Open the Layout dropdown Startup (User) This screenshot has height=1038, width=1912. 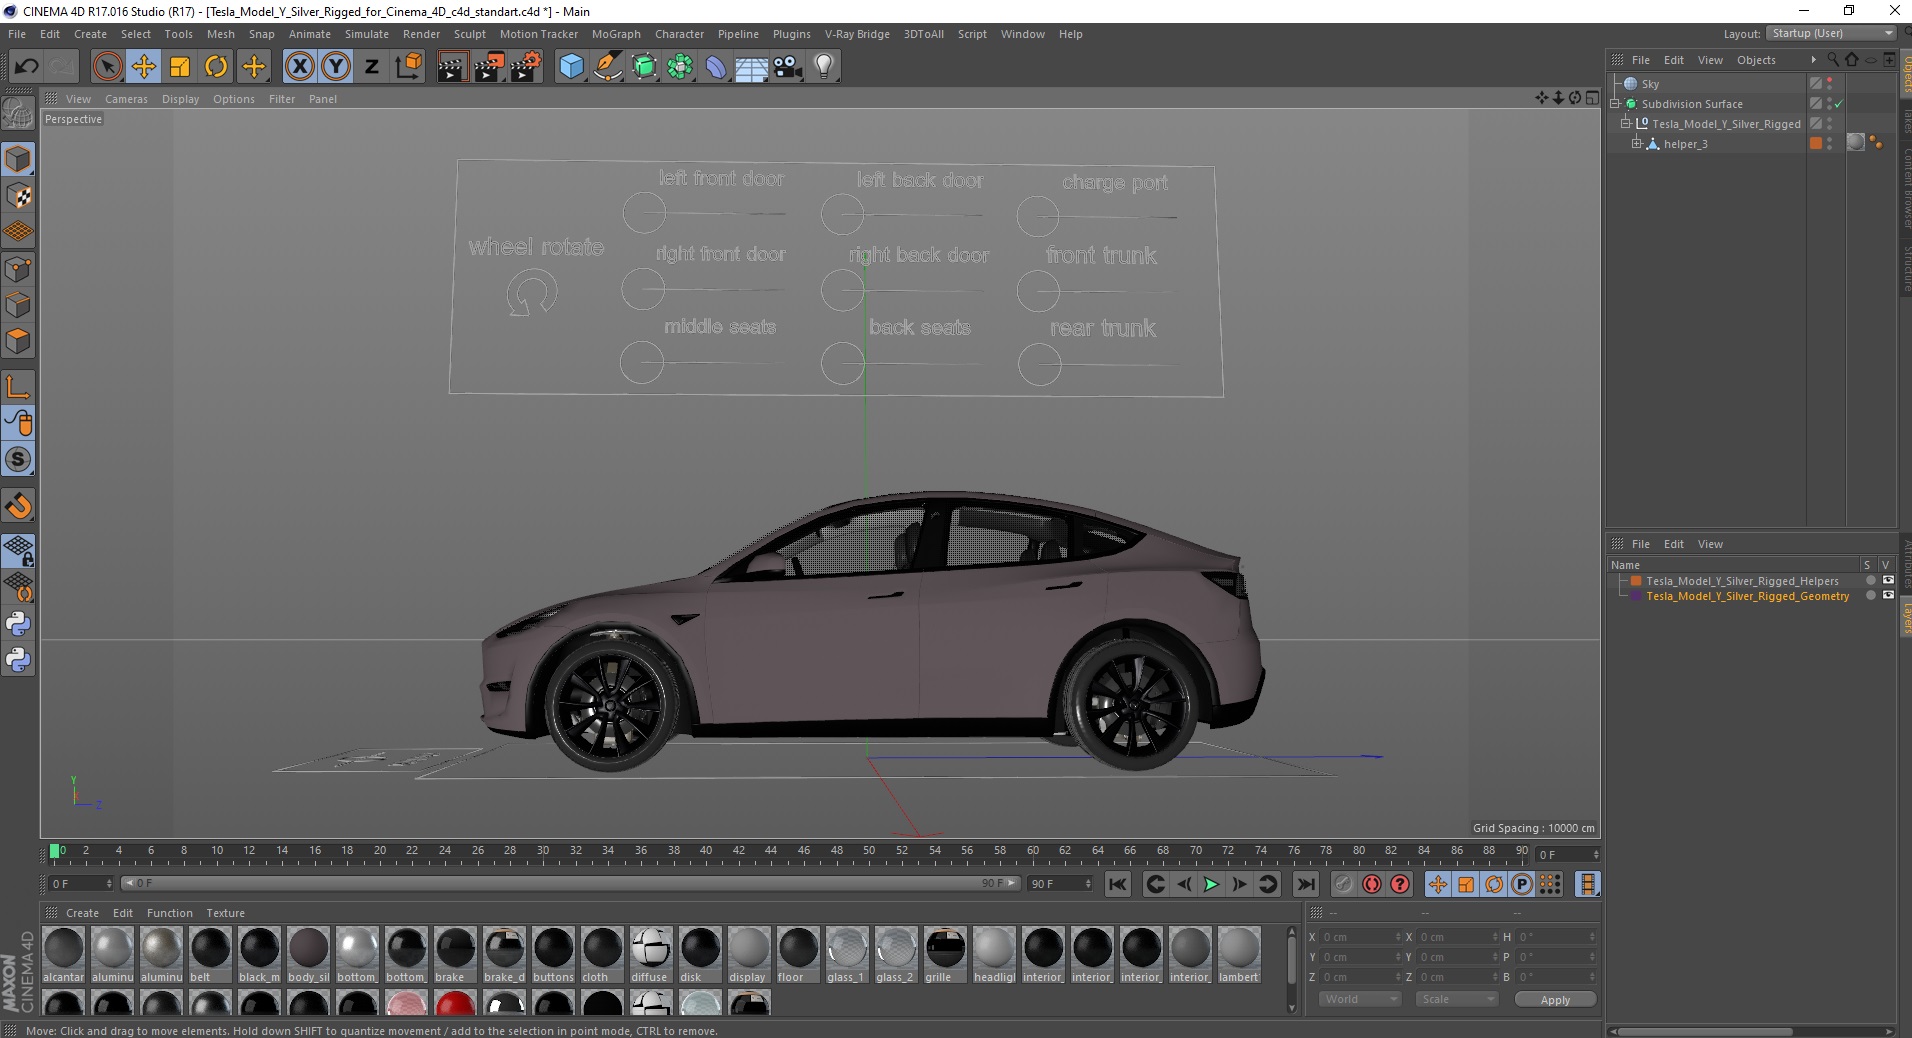pyautogui.click(x=1831, y=33)
